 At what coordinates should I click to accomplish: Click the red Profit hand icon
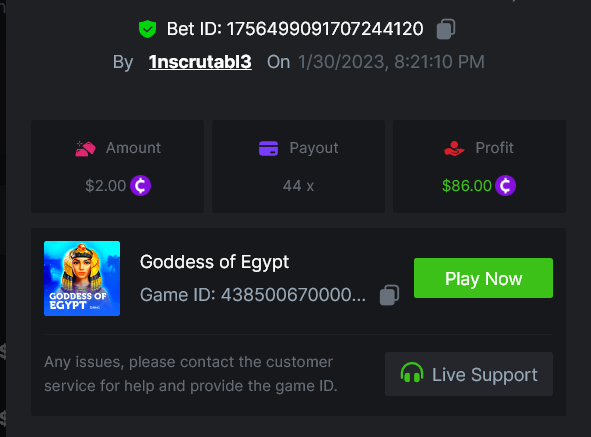pos(454,148)
